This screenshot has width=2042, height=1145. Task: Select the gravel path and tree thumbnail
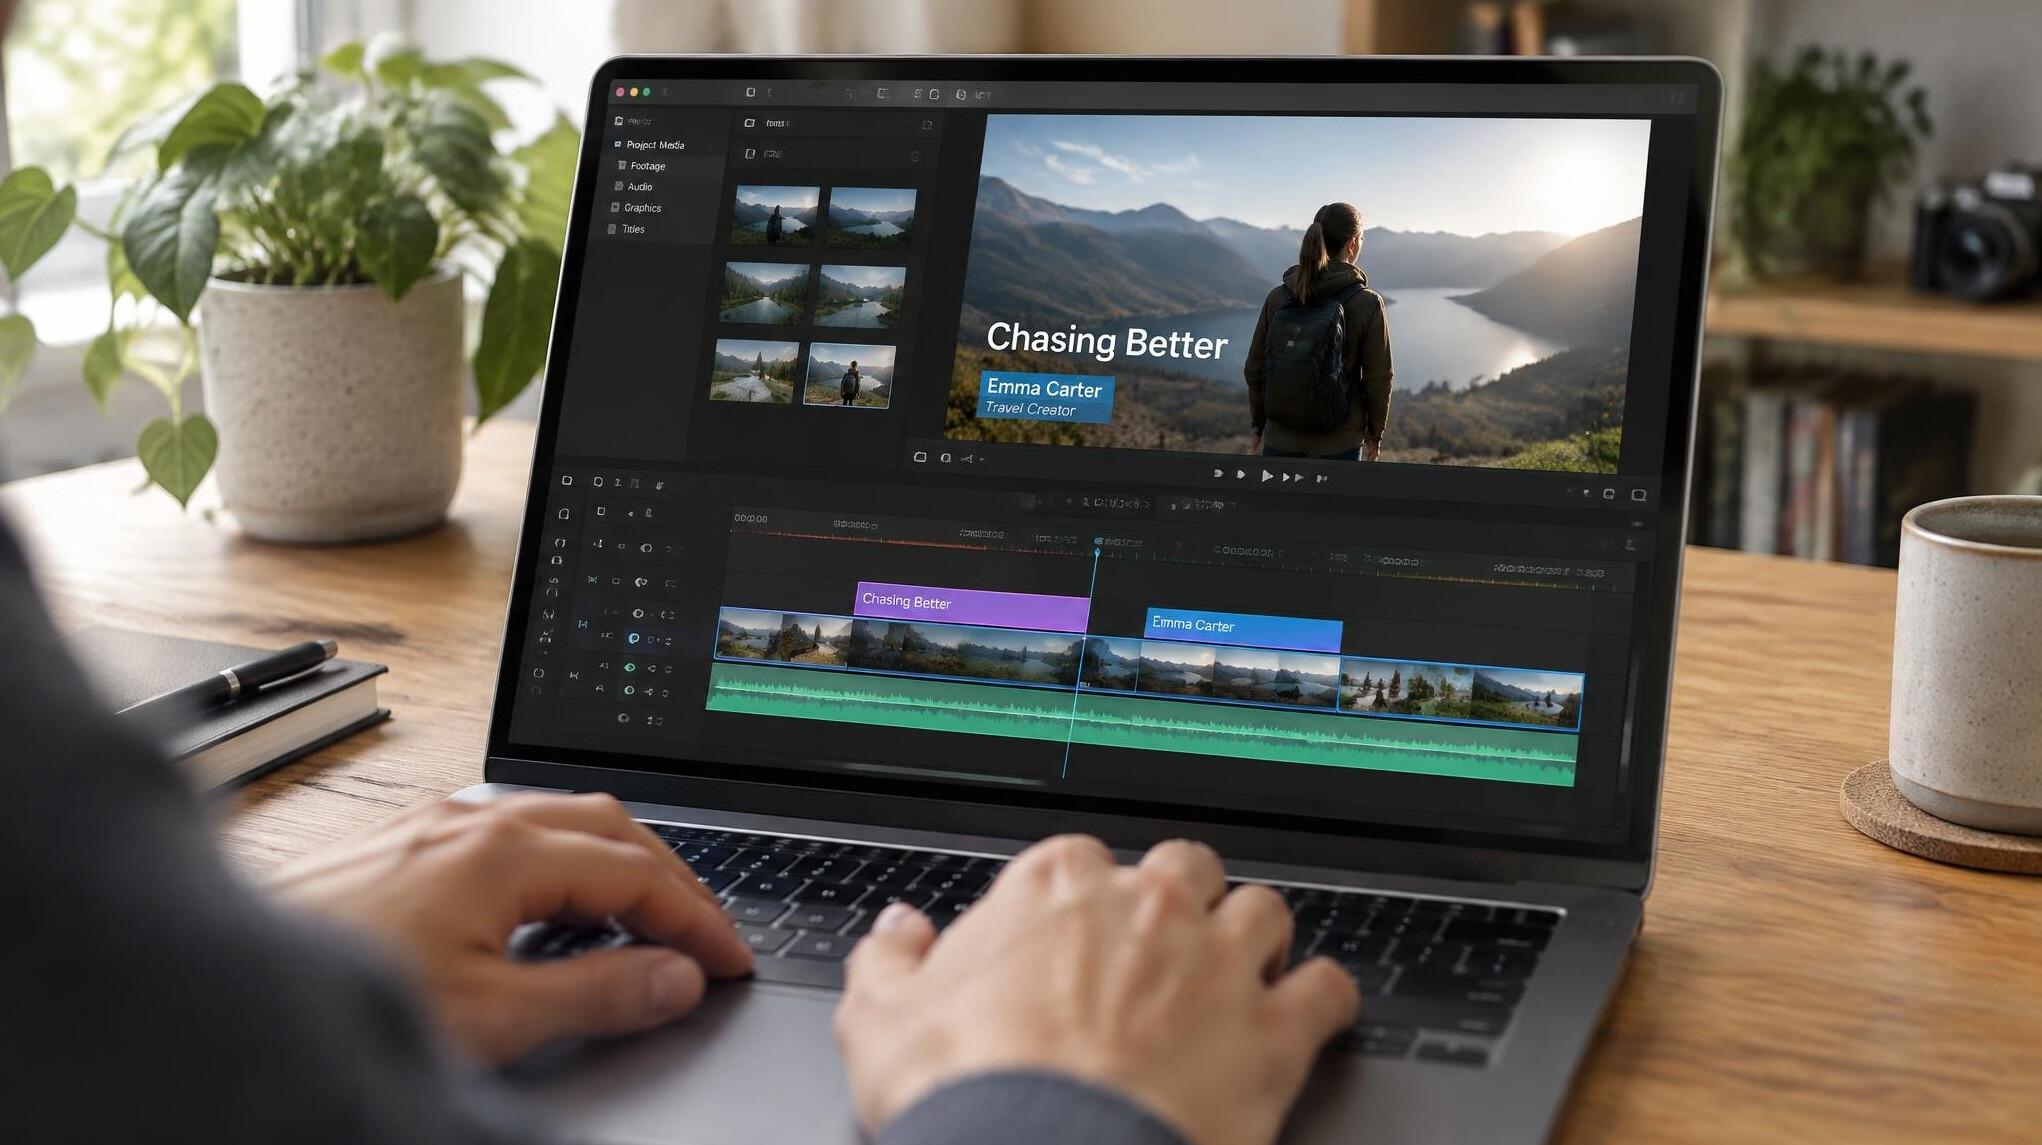[x=753, y=371]
